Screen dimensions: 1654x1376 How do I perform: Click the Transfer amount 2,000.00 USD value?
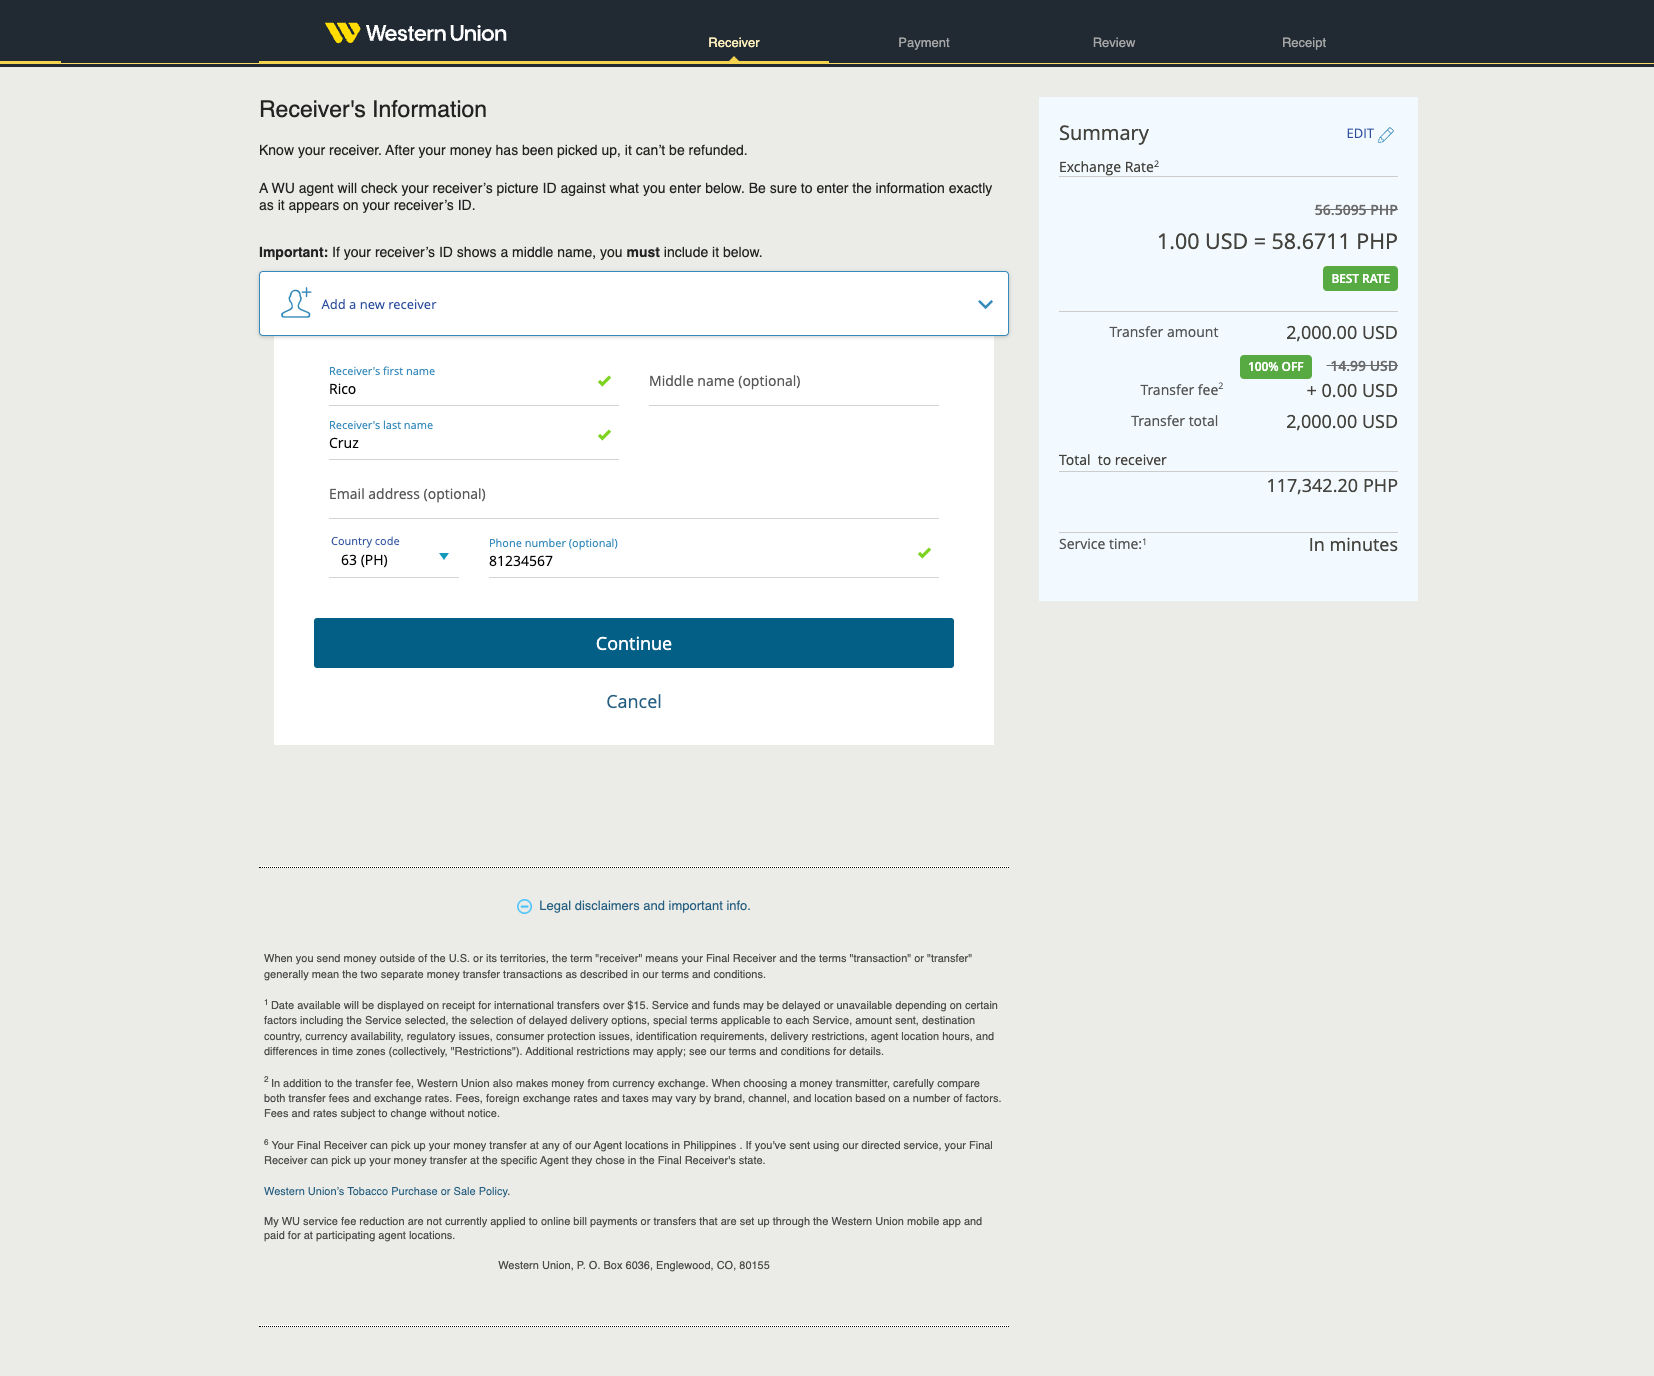coord(1342,333)
